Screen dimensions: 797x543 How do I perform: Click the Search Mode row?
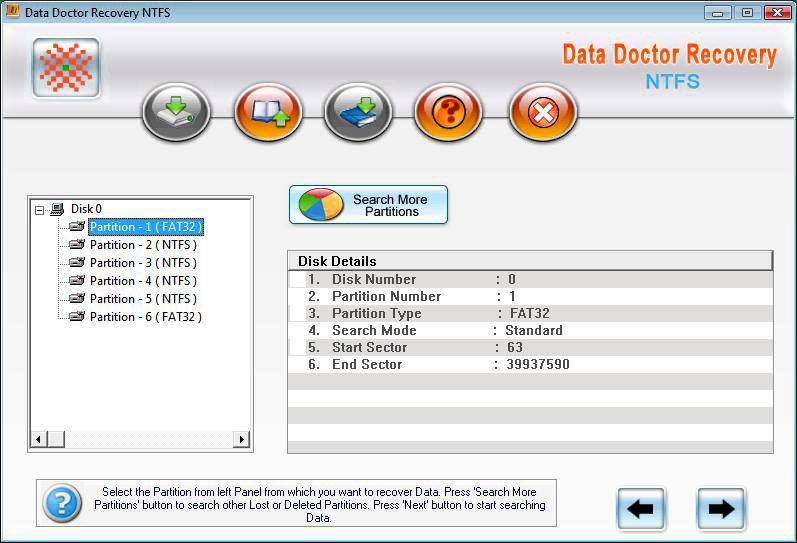(x=530, y=330)
